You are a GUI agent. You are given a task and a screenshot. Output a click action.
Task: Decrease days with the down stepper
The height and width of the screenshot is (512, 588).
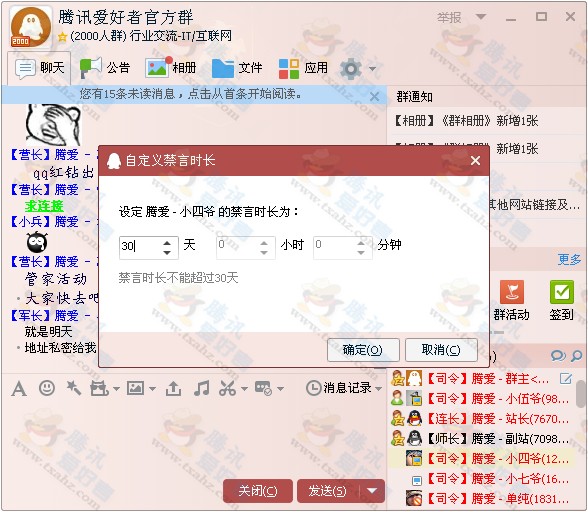pyautogui.click(x=167, y=253)
